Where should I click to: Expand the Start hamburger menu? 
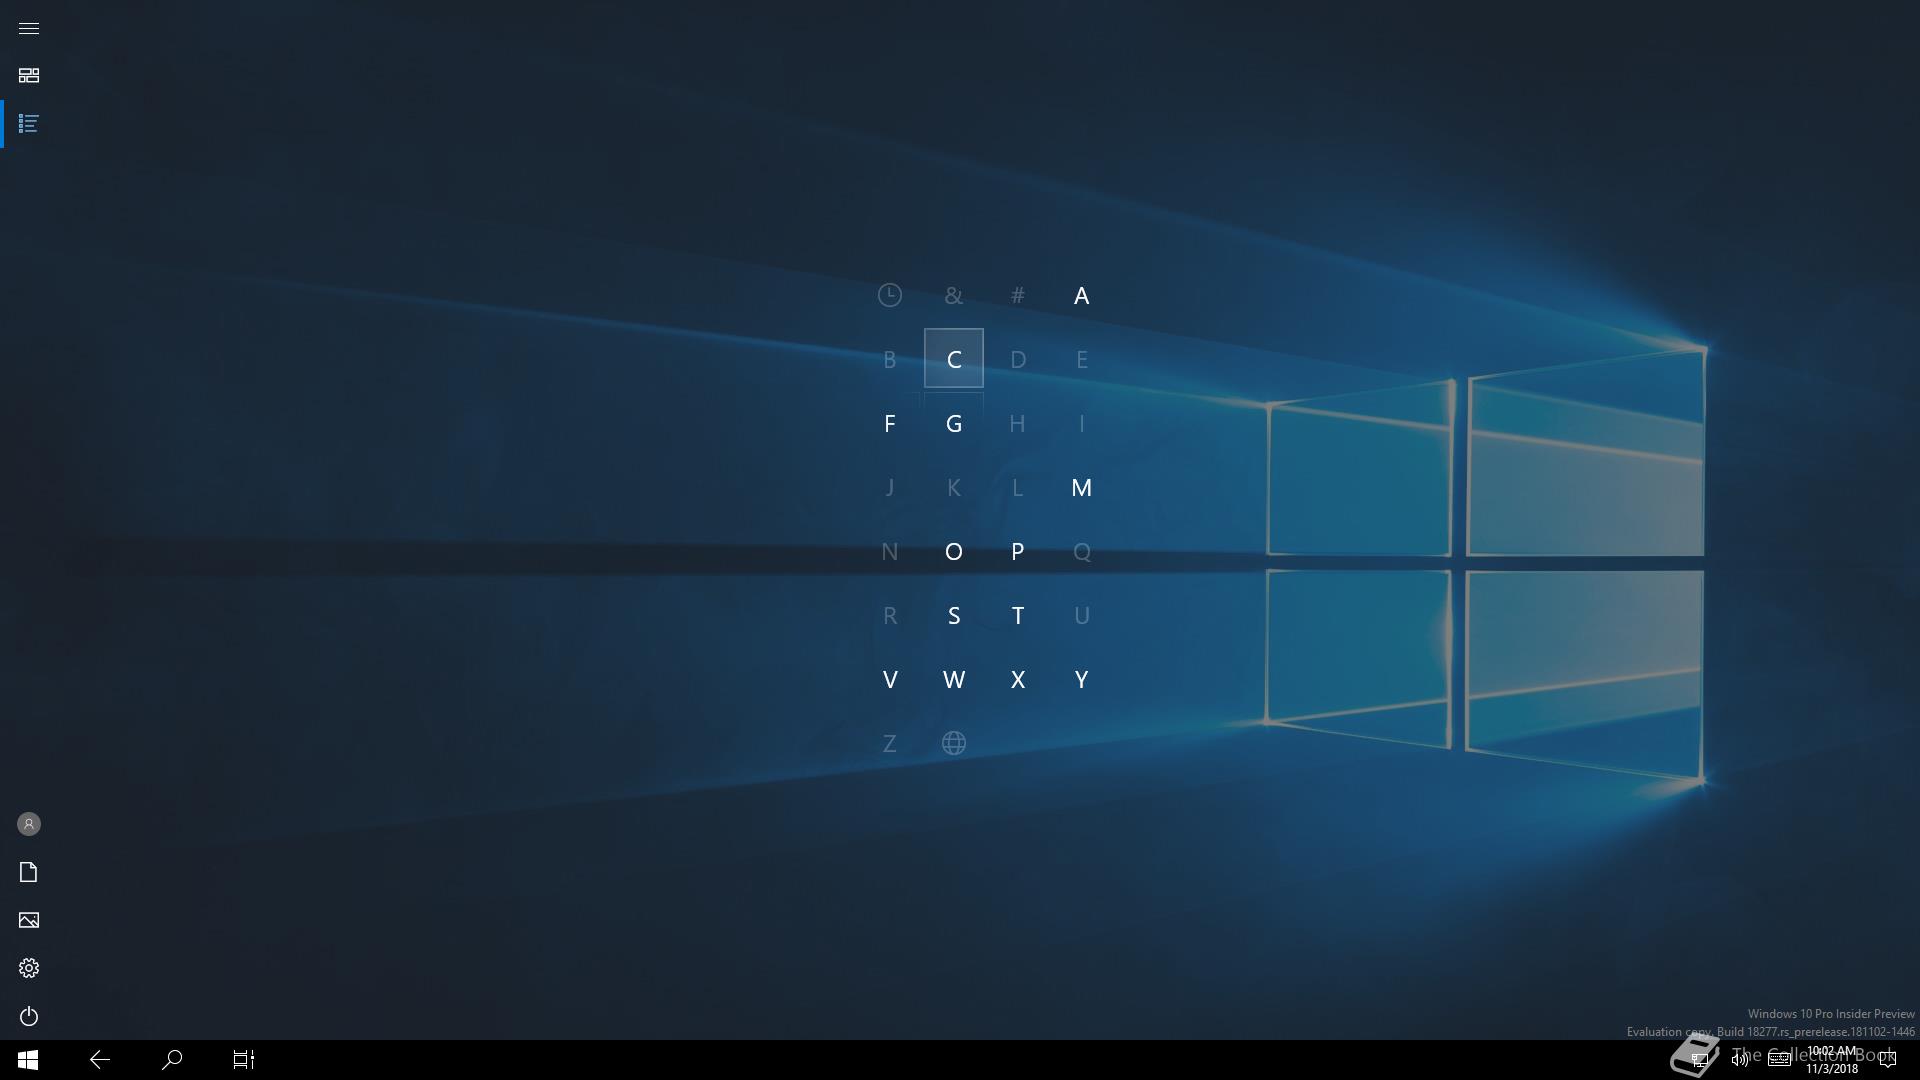click(x=29, y=28)
